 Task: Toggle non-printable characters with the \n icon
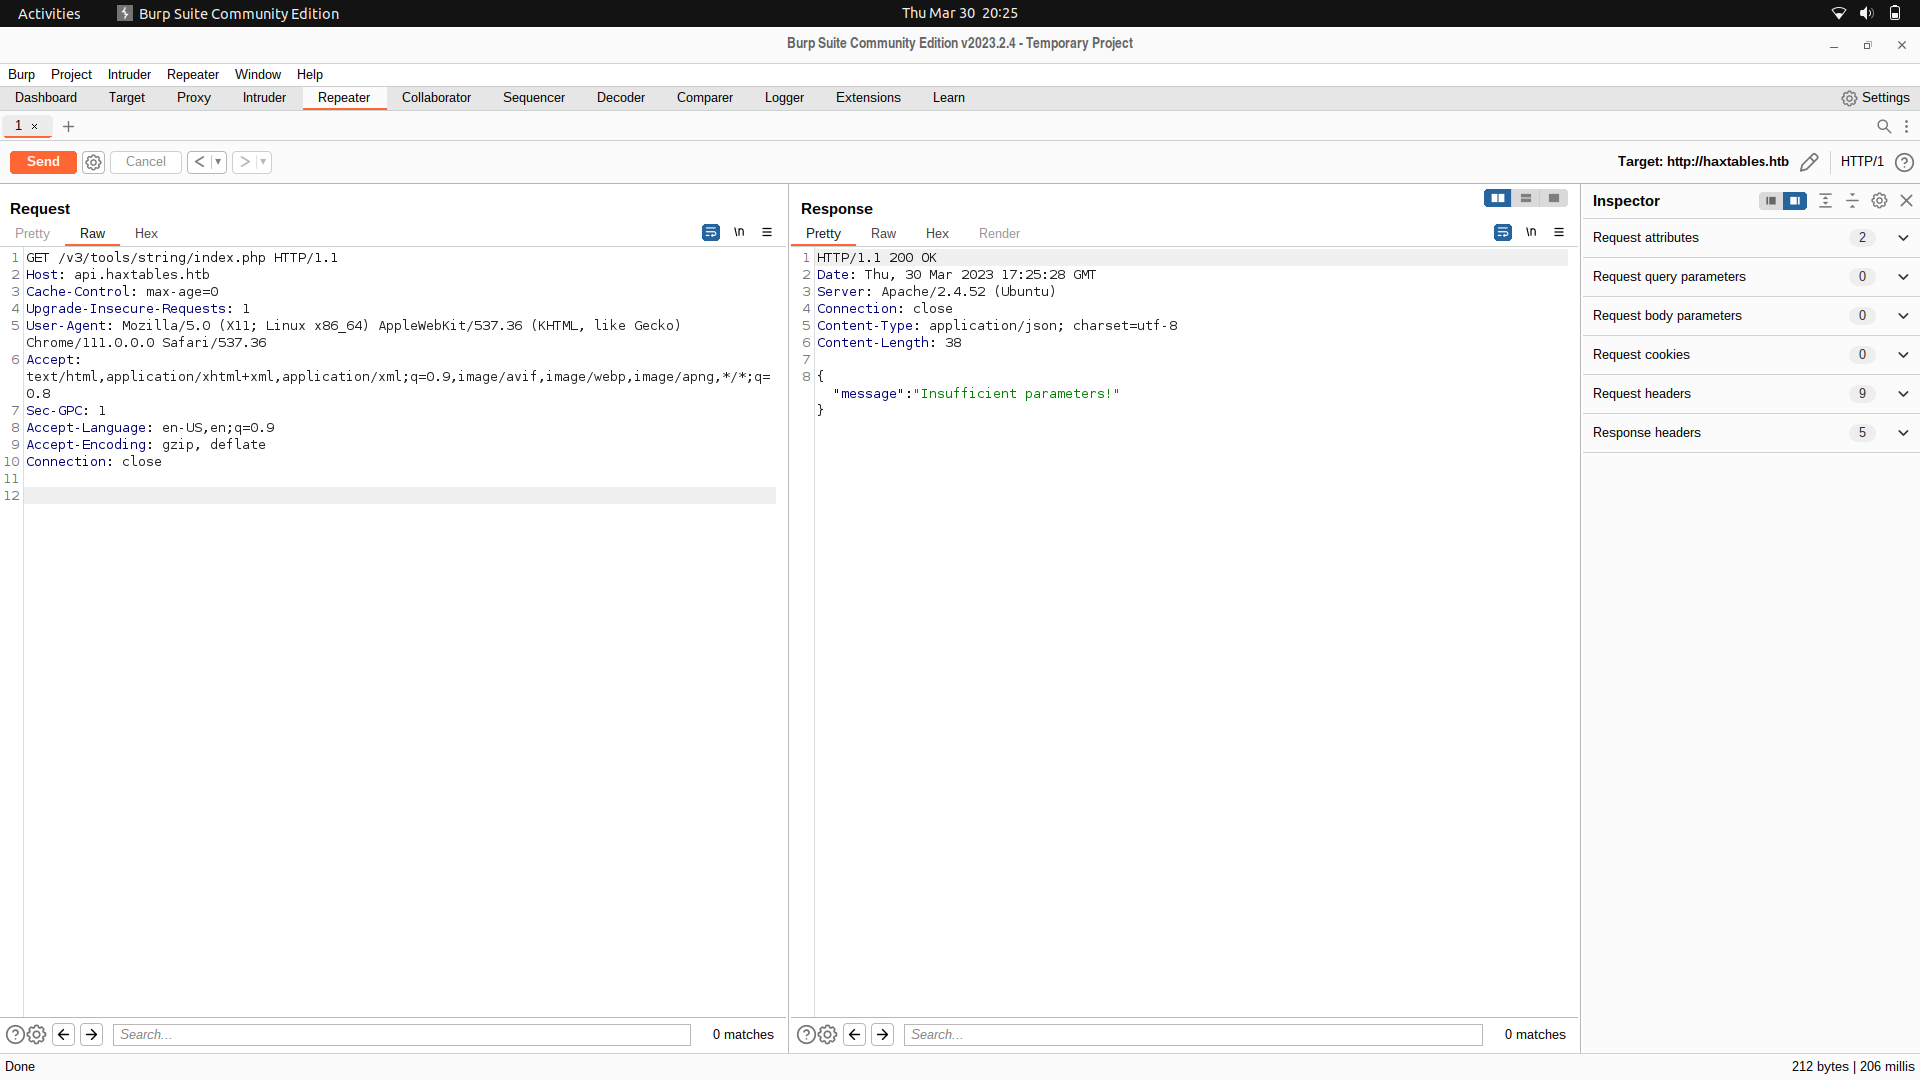click(x=738, y=232)
